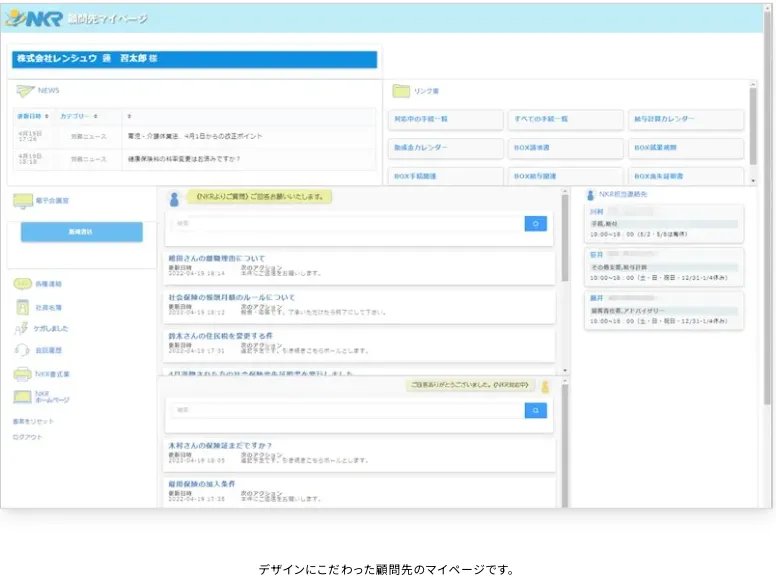Click the 株式会社レンシュウ name banner
776x587 pixels.
tap(194, 59)
